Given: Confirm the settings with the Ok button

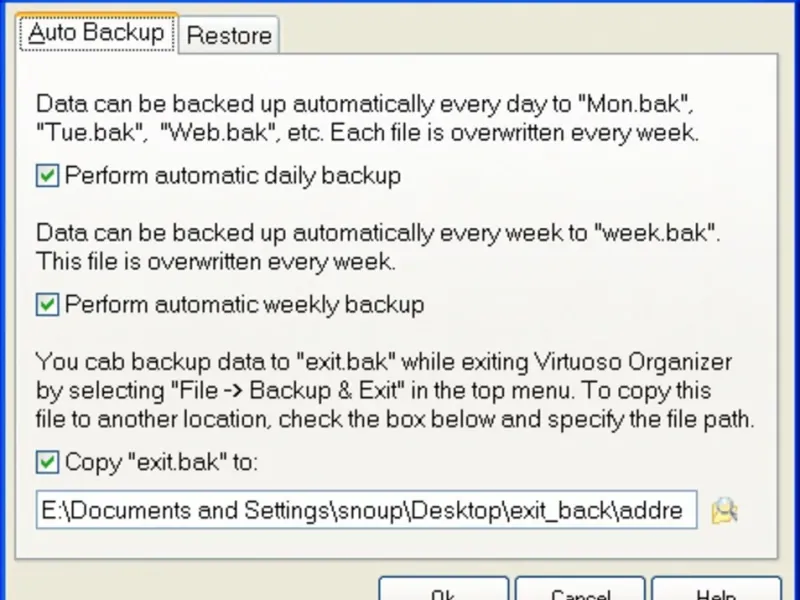Looking at the screenshot, I should coord(443,589).
